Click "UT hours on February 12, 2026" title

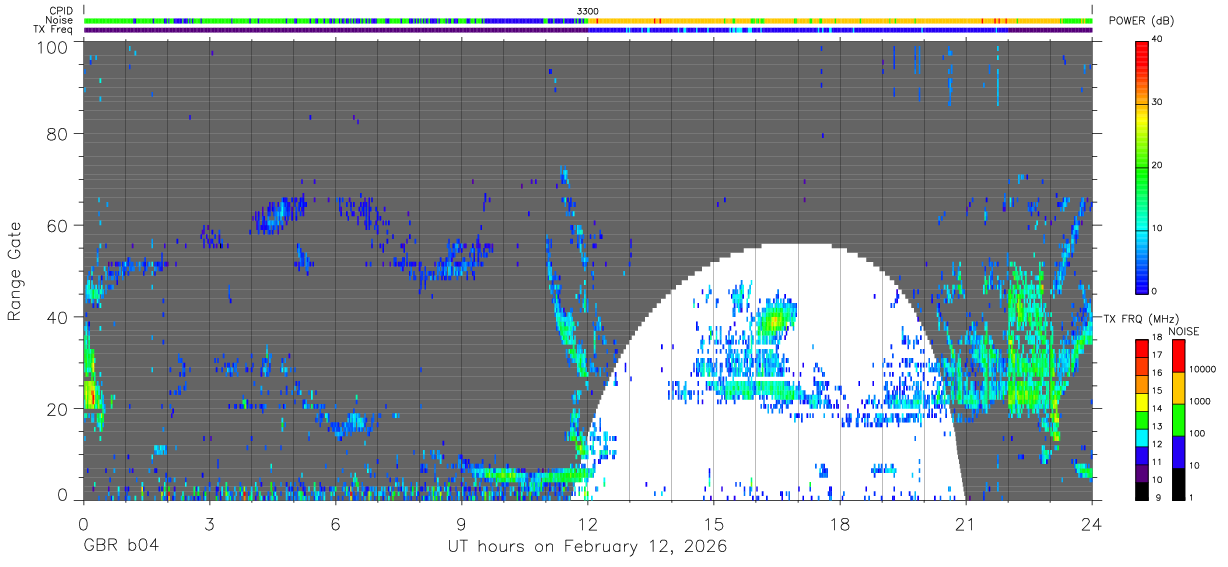(x=587, y=548)
